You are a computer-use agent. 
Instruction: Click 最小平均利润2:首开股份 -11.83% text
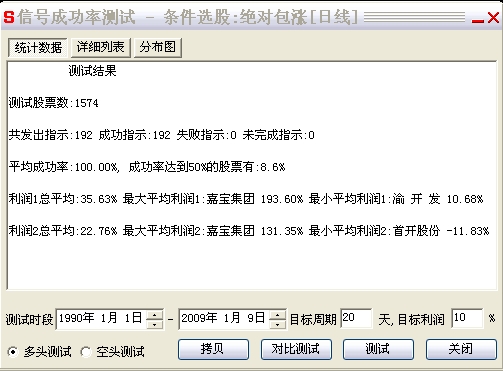point(399,231)
